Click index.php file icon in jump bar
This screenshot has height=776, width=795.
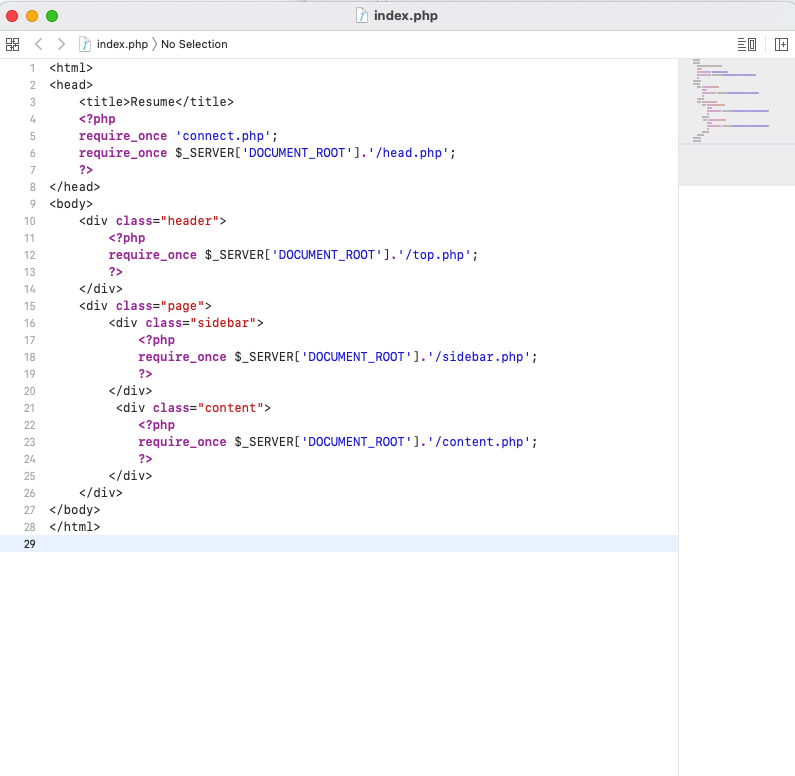(85, 44)
